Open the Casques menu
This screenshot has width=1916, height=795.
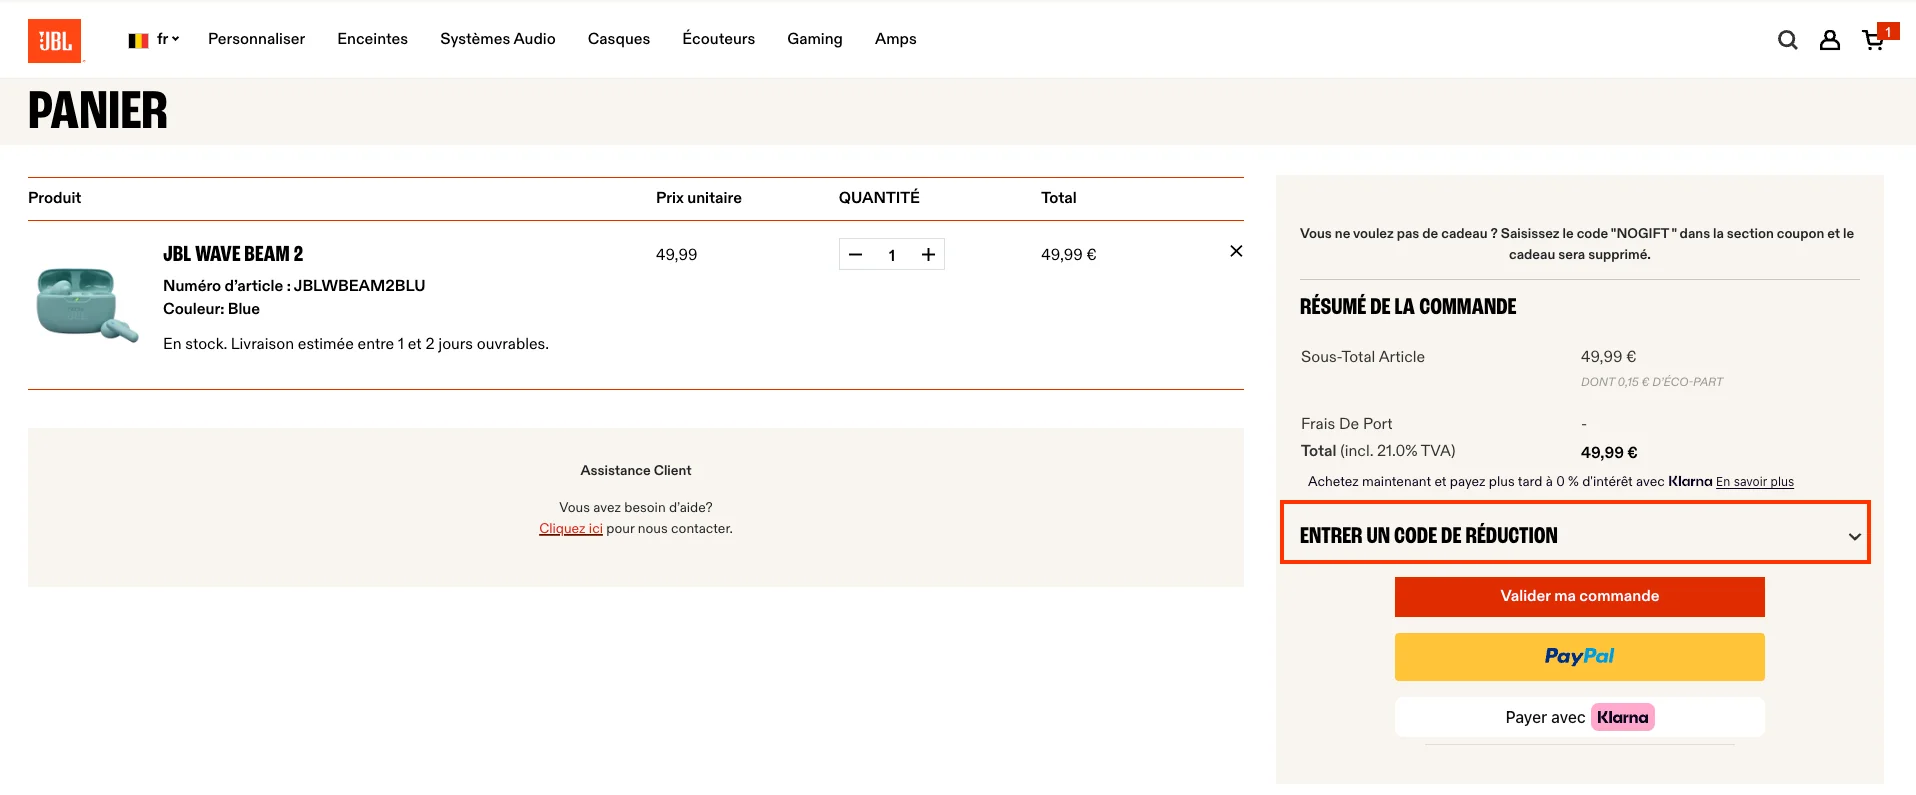pos(618,39)
